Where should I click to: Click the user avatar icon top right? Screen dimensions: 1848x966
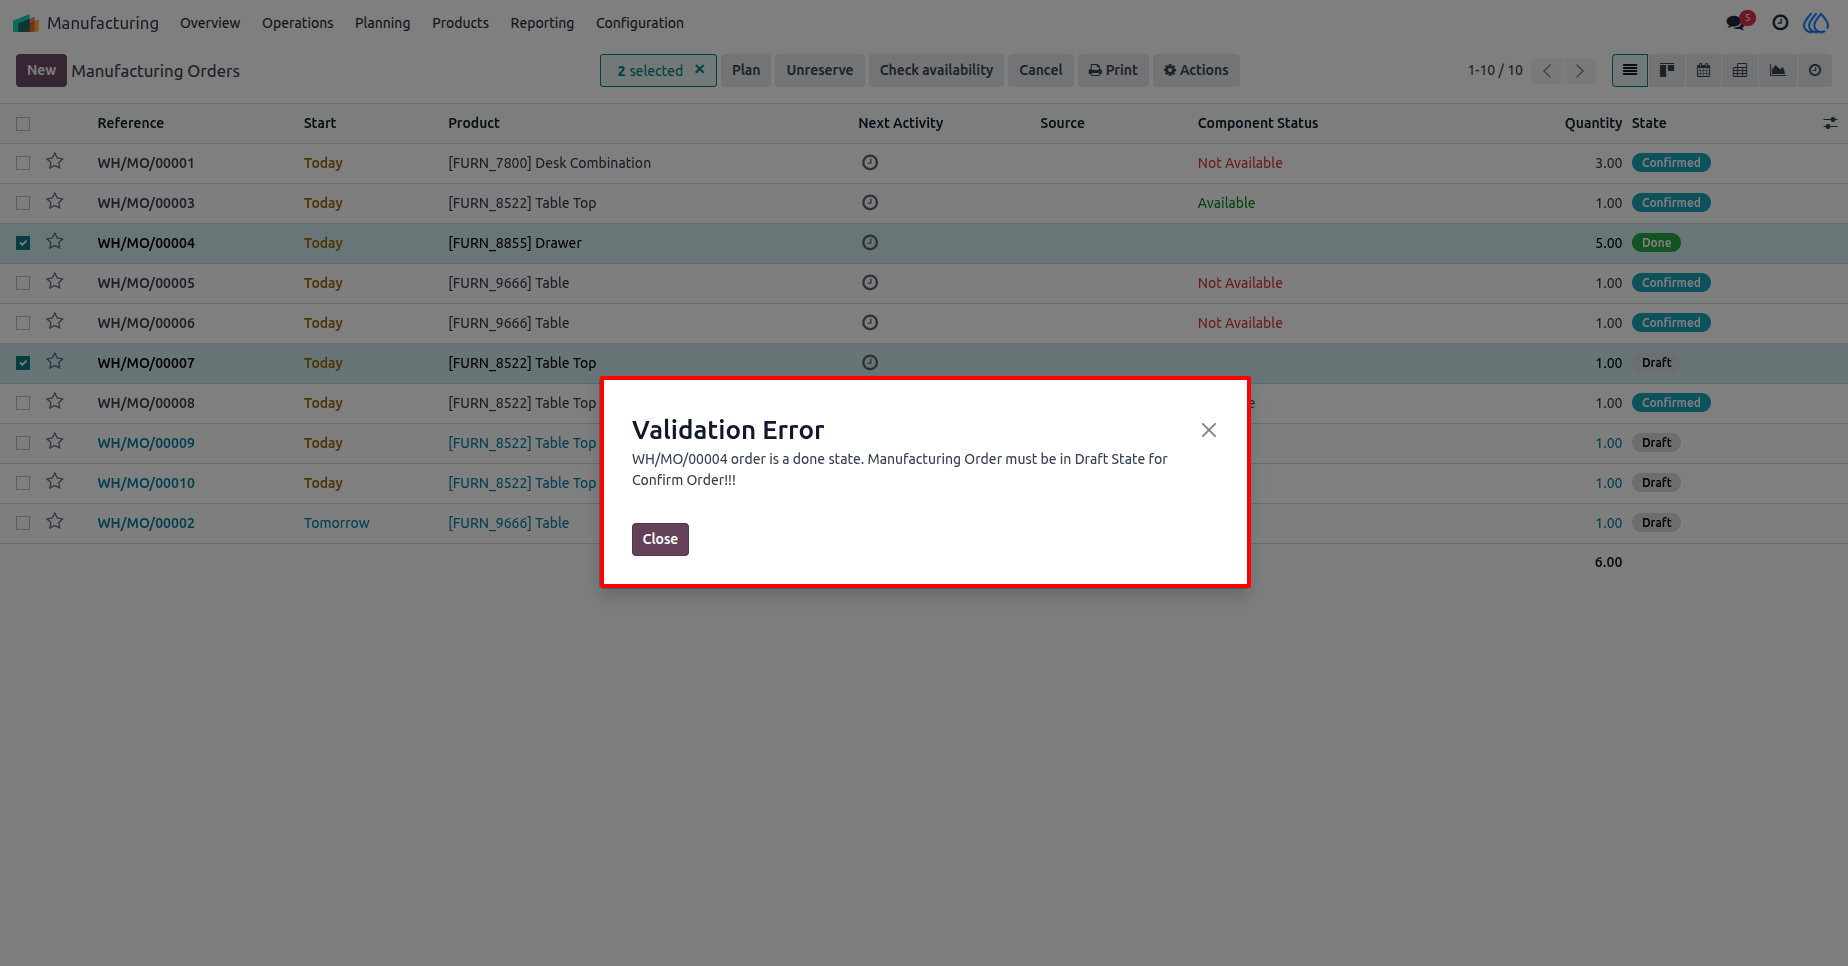[1816, 22]
